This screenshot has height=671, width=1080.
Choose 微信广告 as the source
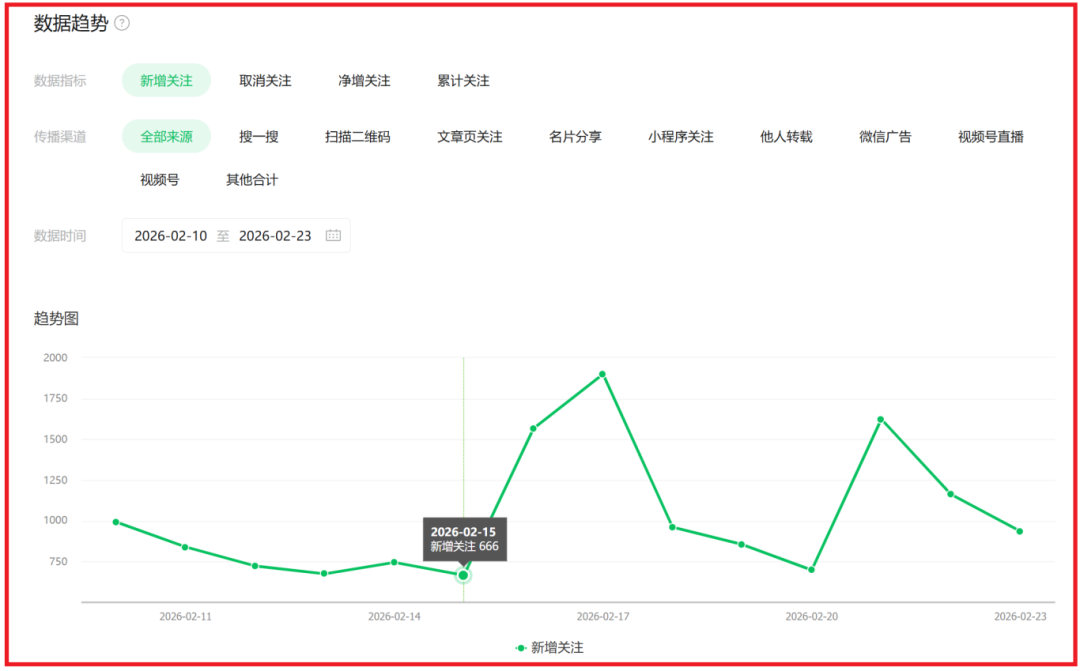[884, 137]
